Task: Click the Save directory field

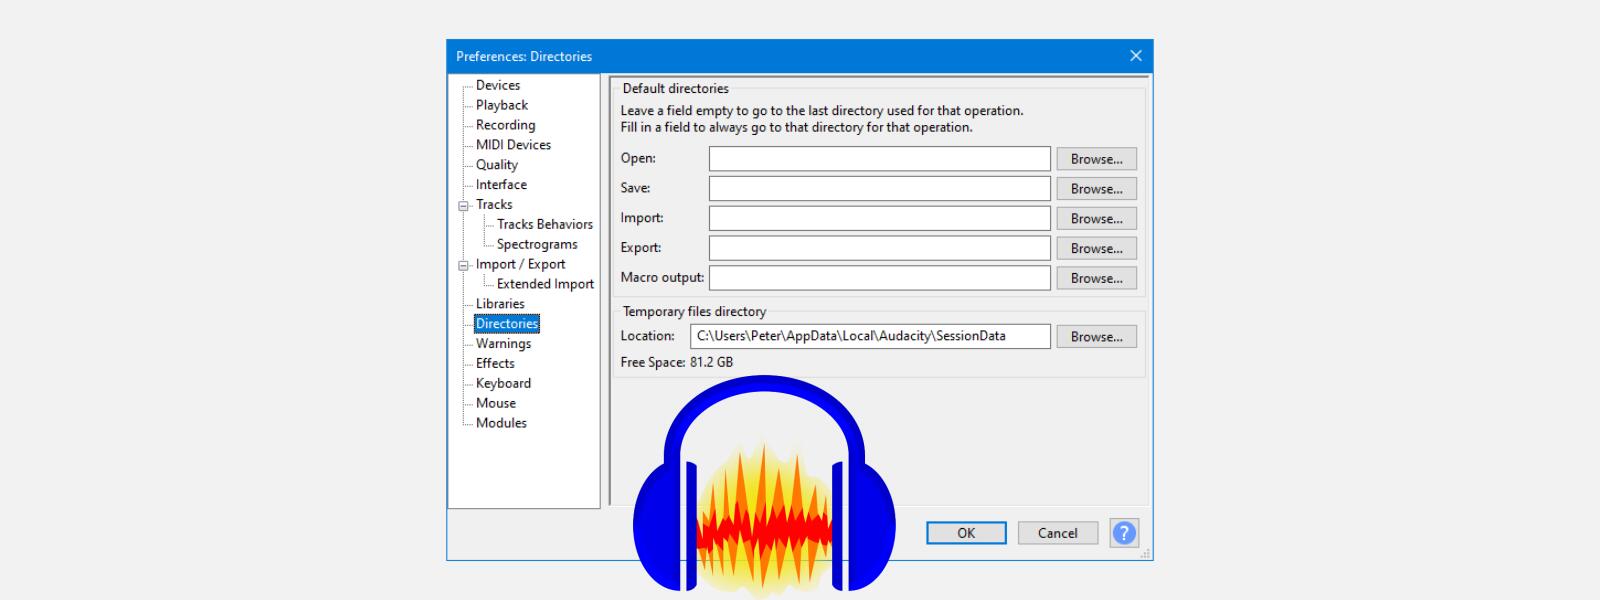Action: click(880, 188)
